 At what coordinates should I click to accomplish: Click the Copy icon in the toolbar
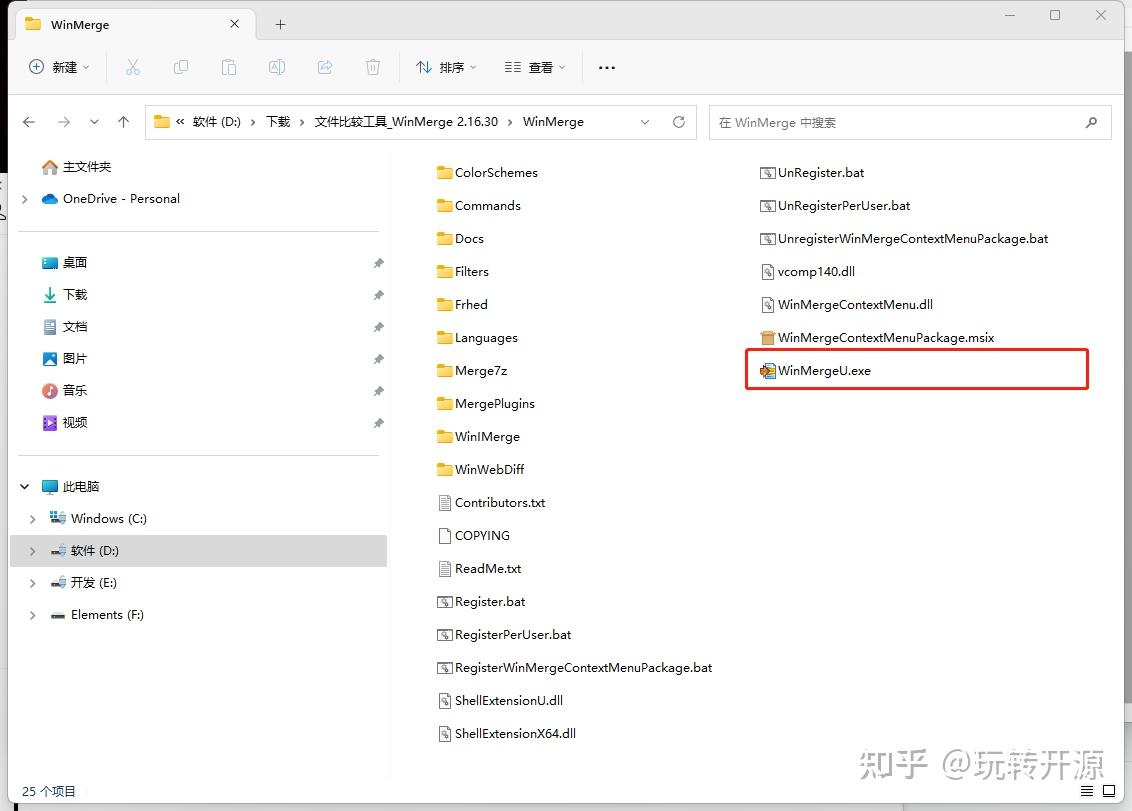181,67
